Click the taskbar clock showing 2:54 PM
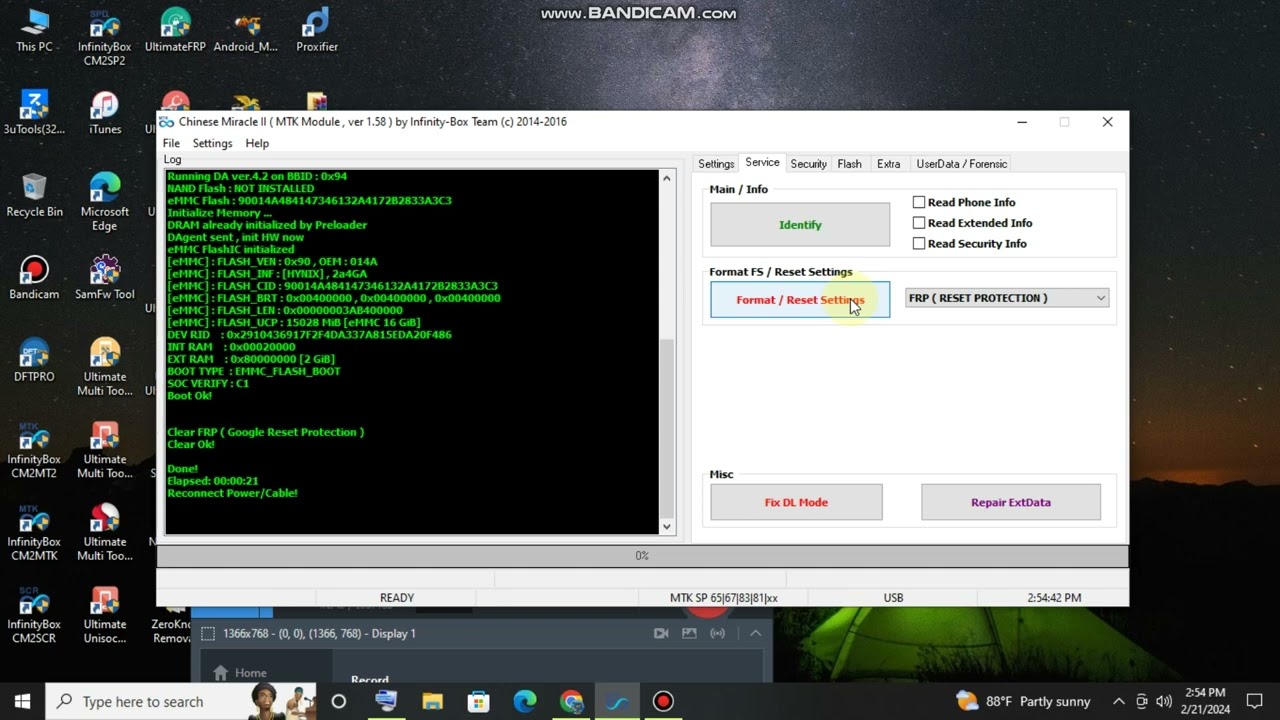 point(1205,701)
